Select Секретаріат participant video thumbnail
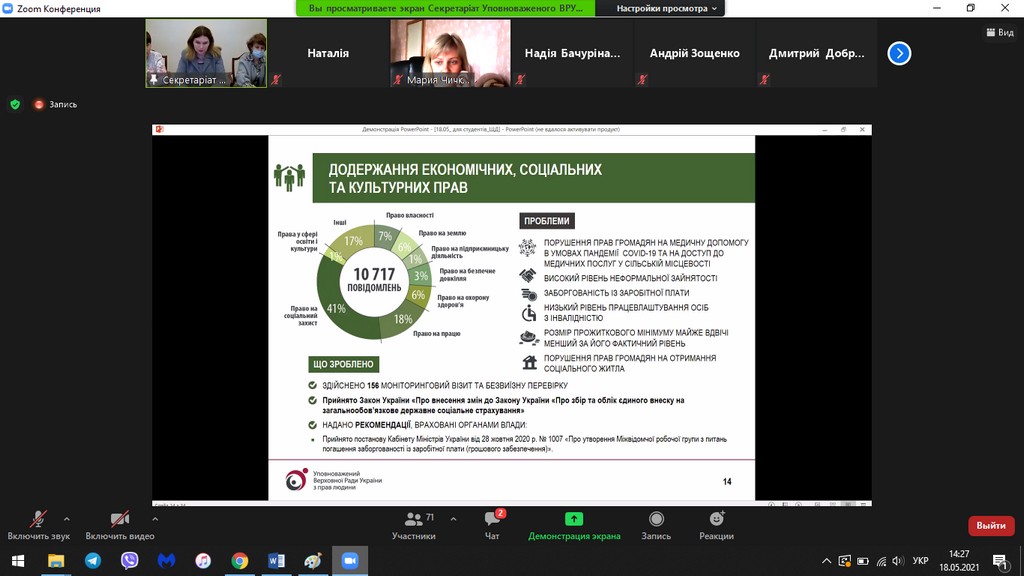The image size is (1024, 576). tap(206, 53)
